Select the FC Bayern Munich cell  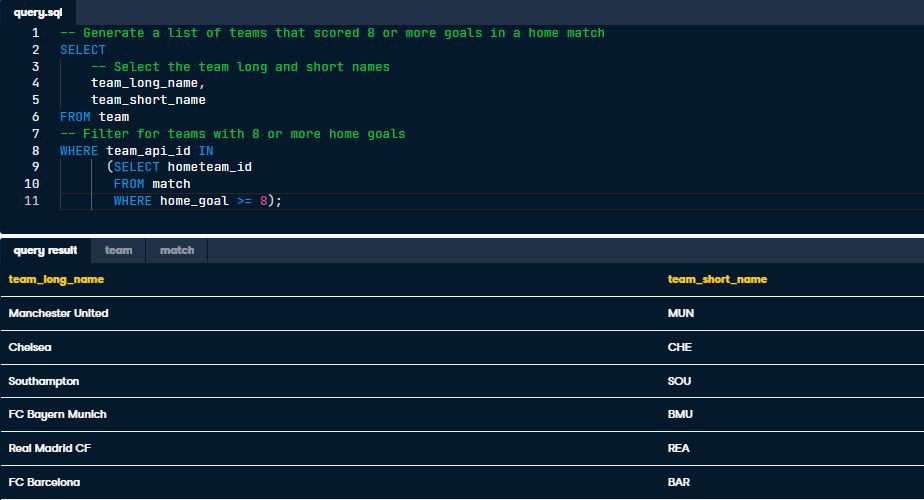point(57,415)
